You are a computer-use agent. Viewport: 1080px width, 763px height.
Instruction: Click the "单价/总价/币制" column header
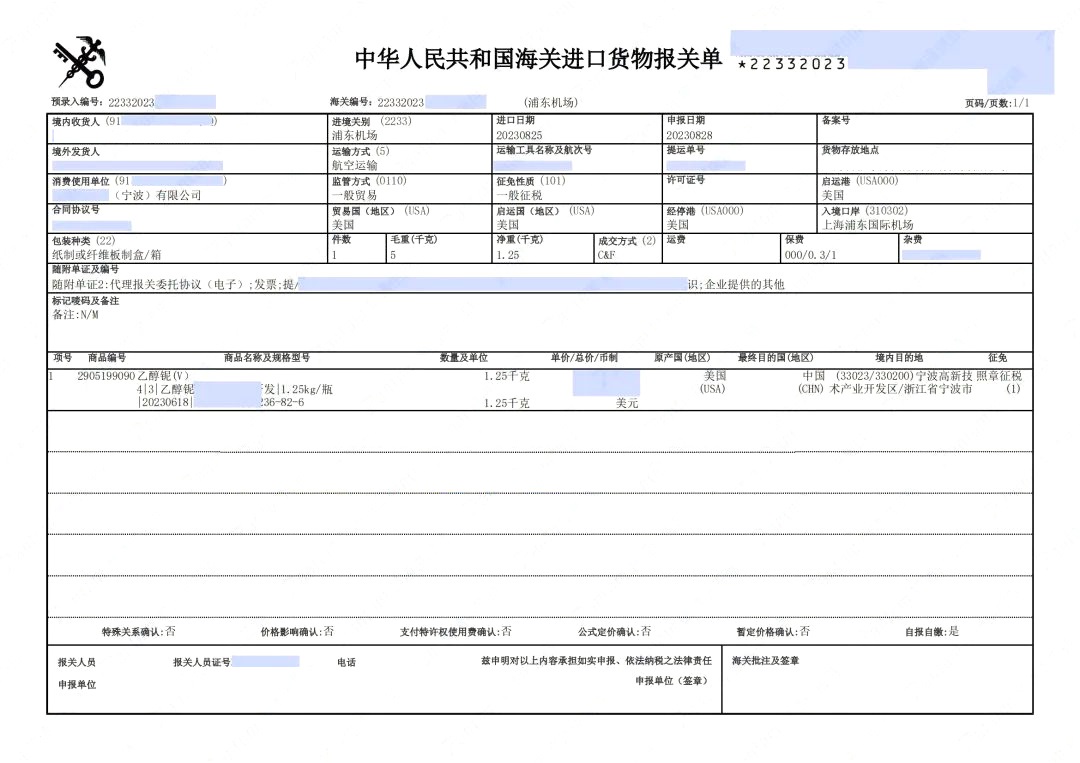[584, 357]
